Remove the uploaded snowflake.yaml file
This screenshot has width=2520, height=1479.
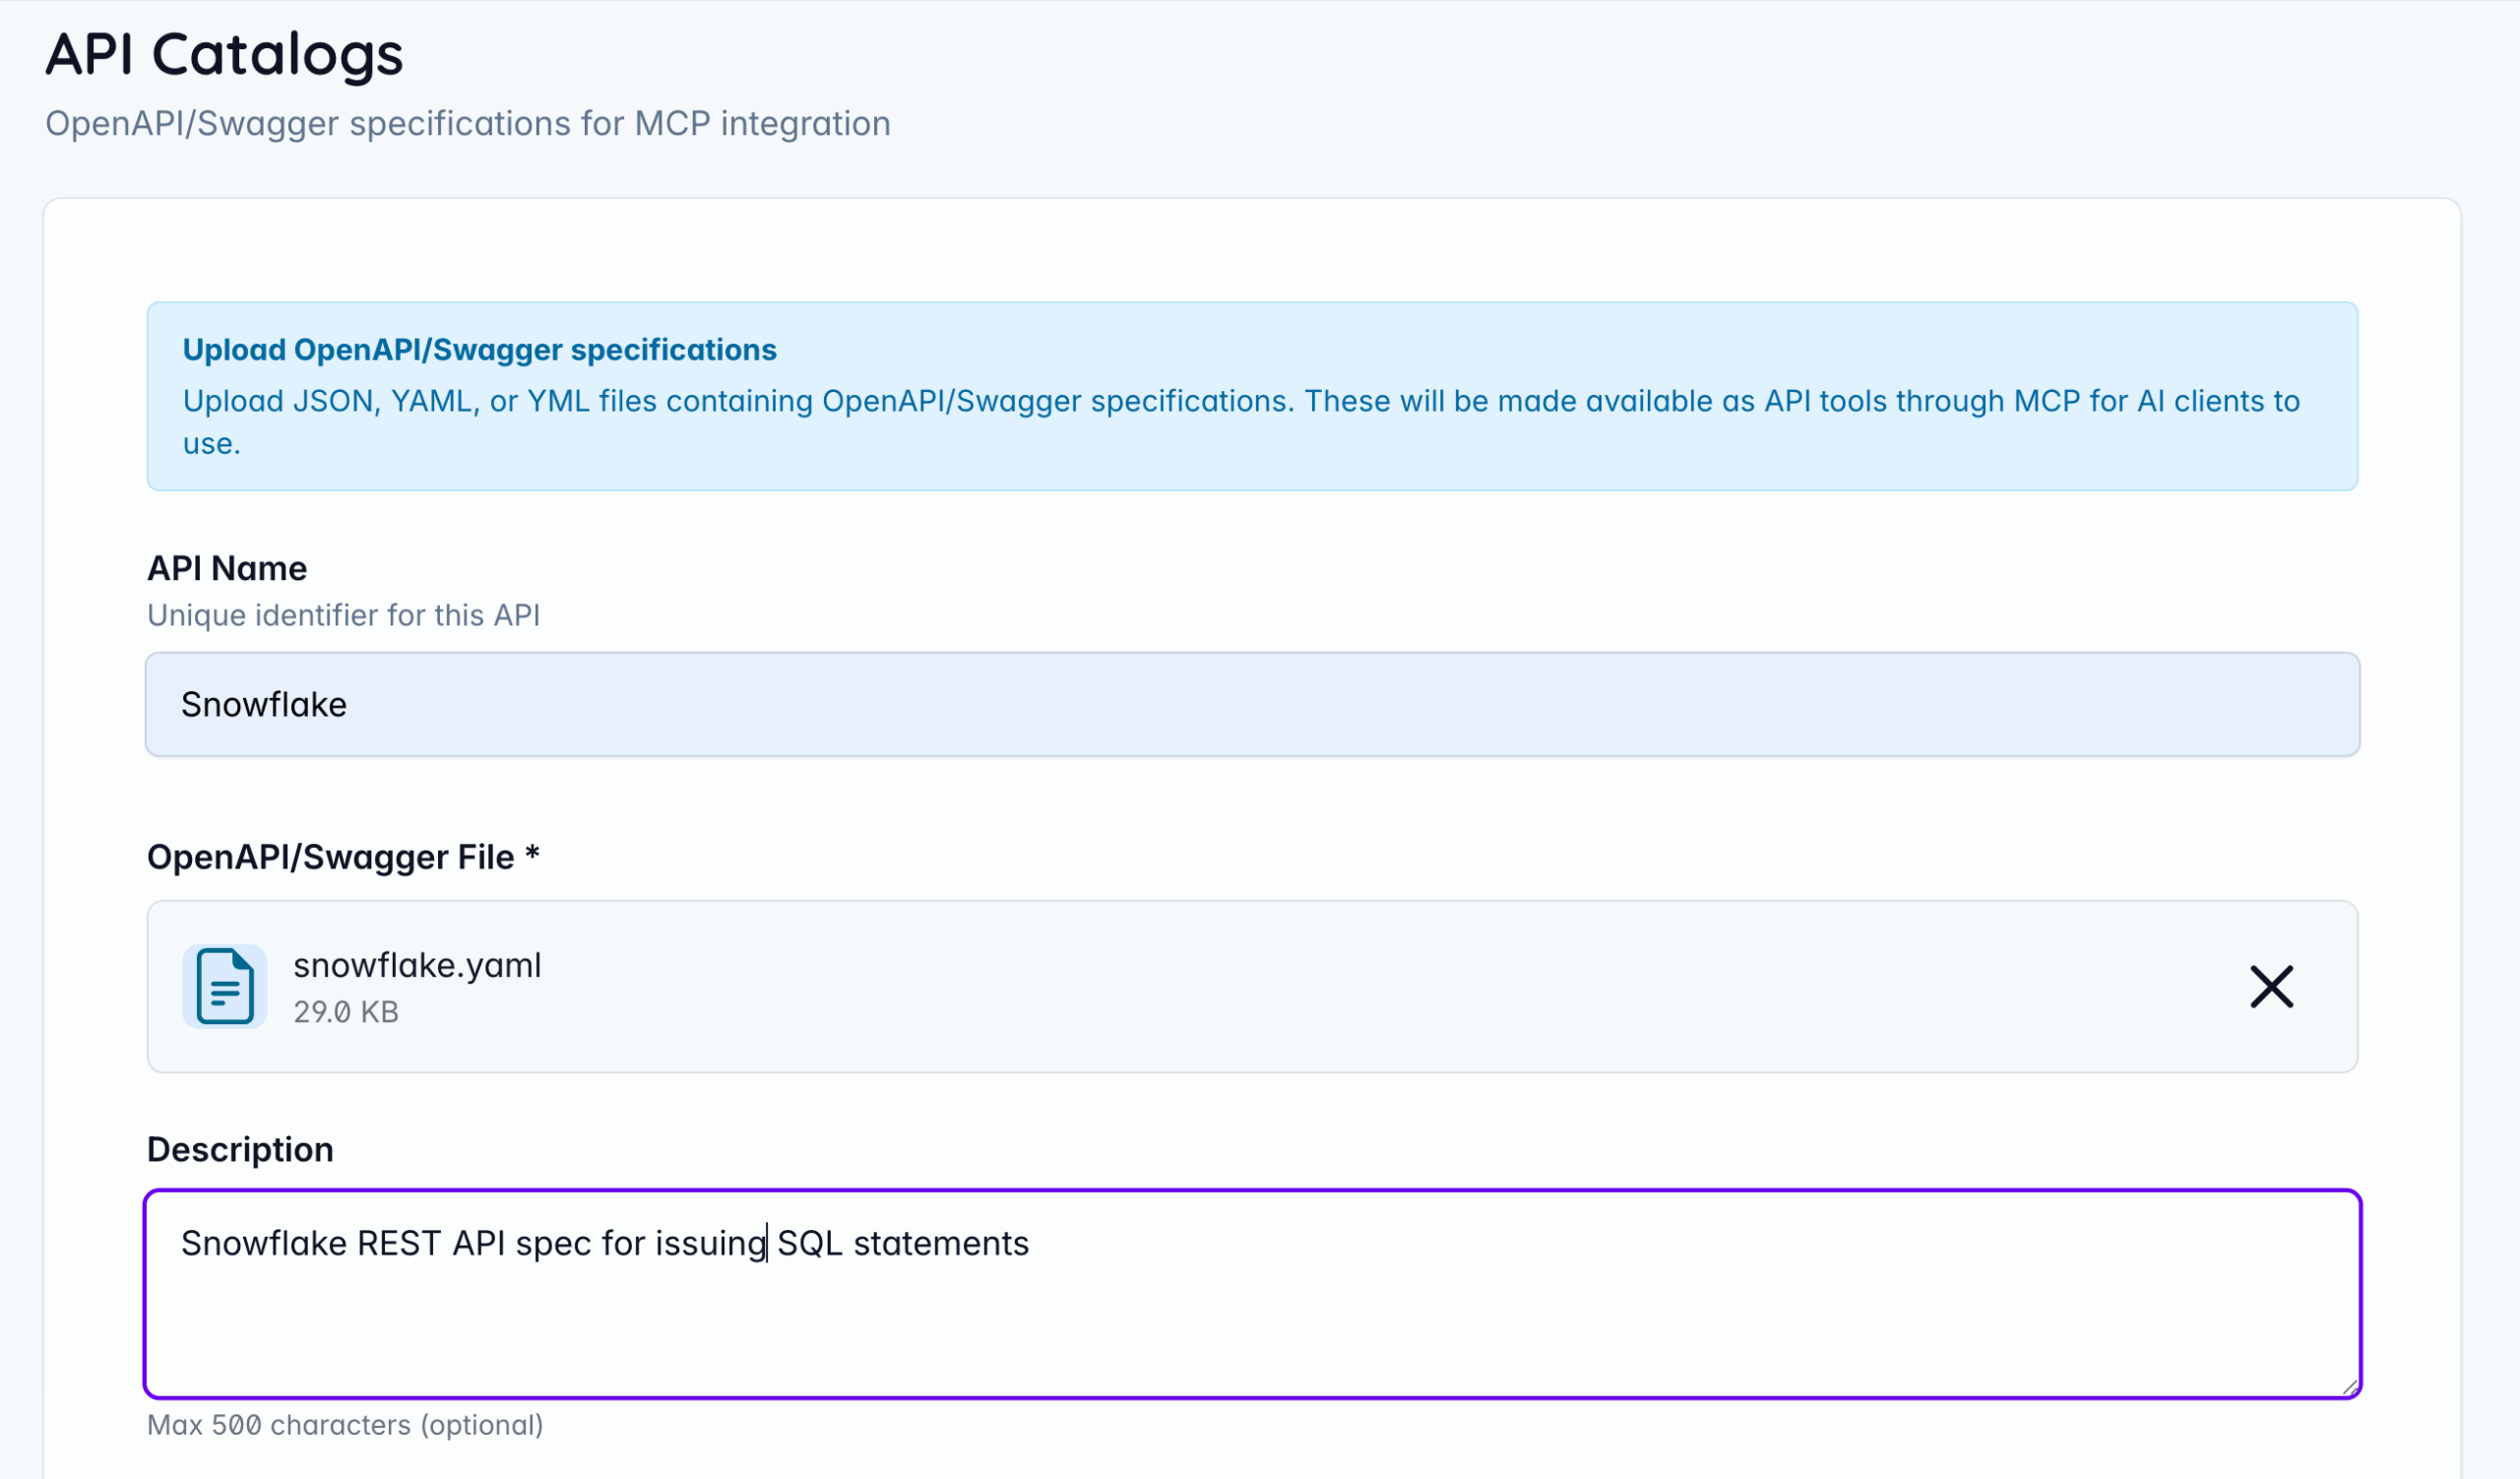pyautogui.click(x=2271, y=987)
